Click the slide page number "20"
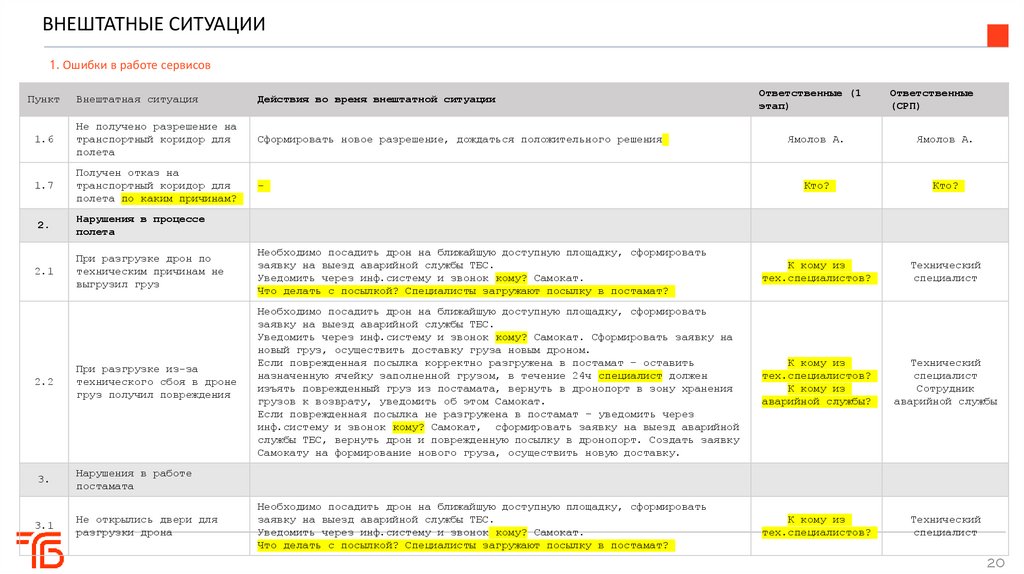Screen dimensions: 1024x574 995,563
